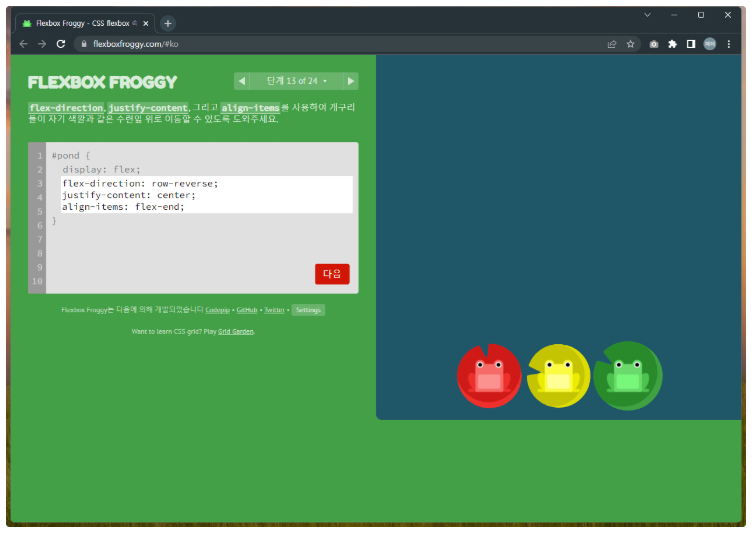Screen dimensions: 755x534
Task: Open the tab search chevron
Action: point(647,15)
